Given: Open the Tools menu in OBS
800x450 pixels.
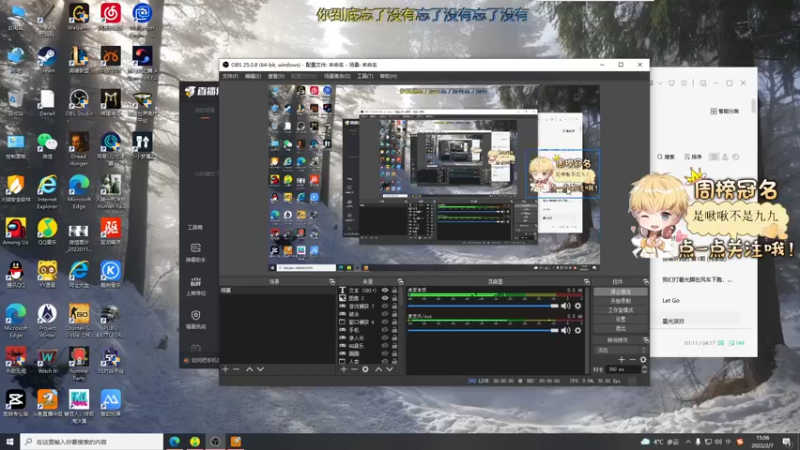Looking at the screenshot, I should 365,76.
